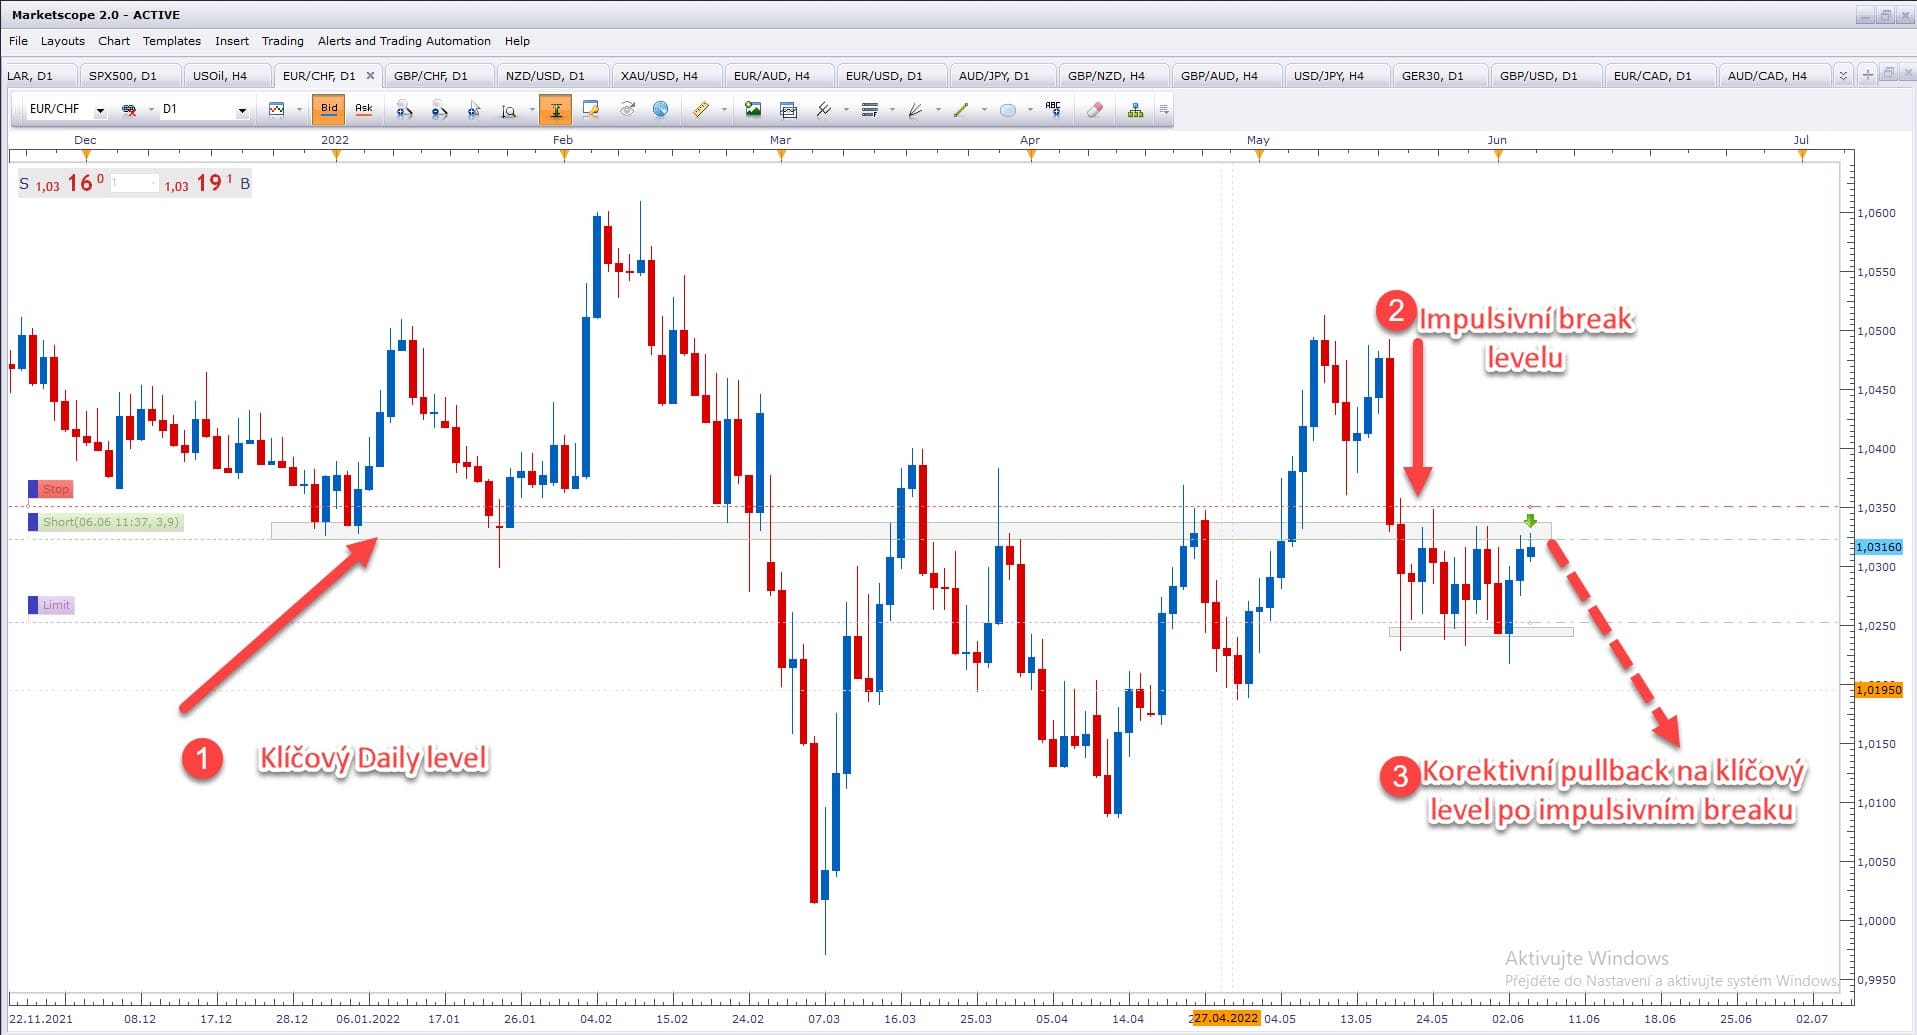Switch to the XAU/USD, H4 tab
The height and width of the screenshot is (1035, 1917).
click(659, 76)
